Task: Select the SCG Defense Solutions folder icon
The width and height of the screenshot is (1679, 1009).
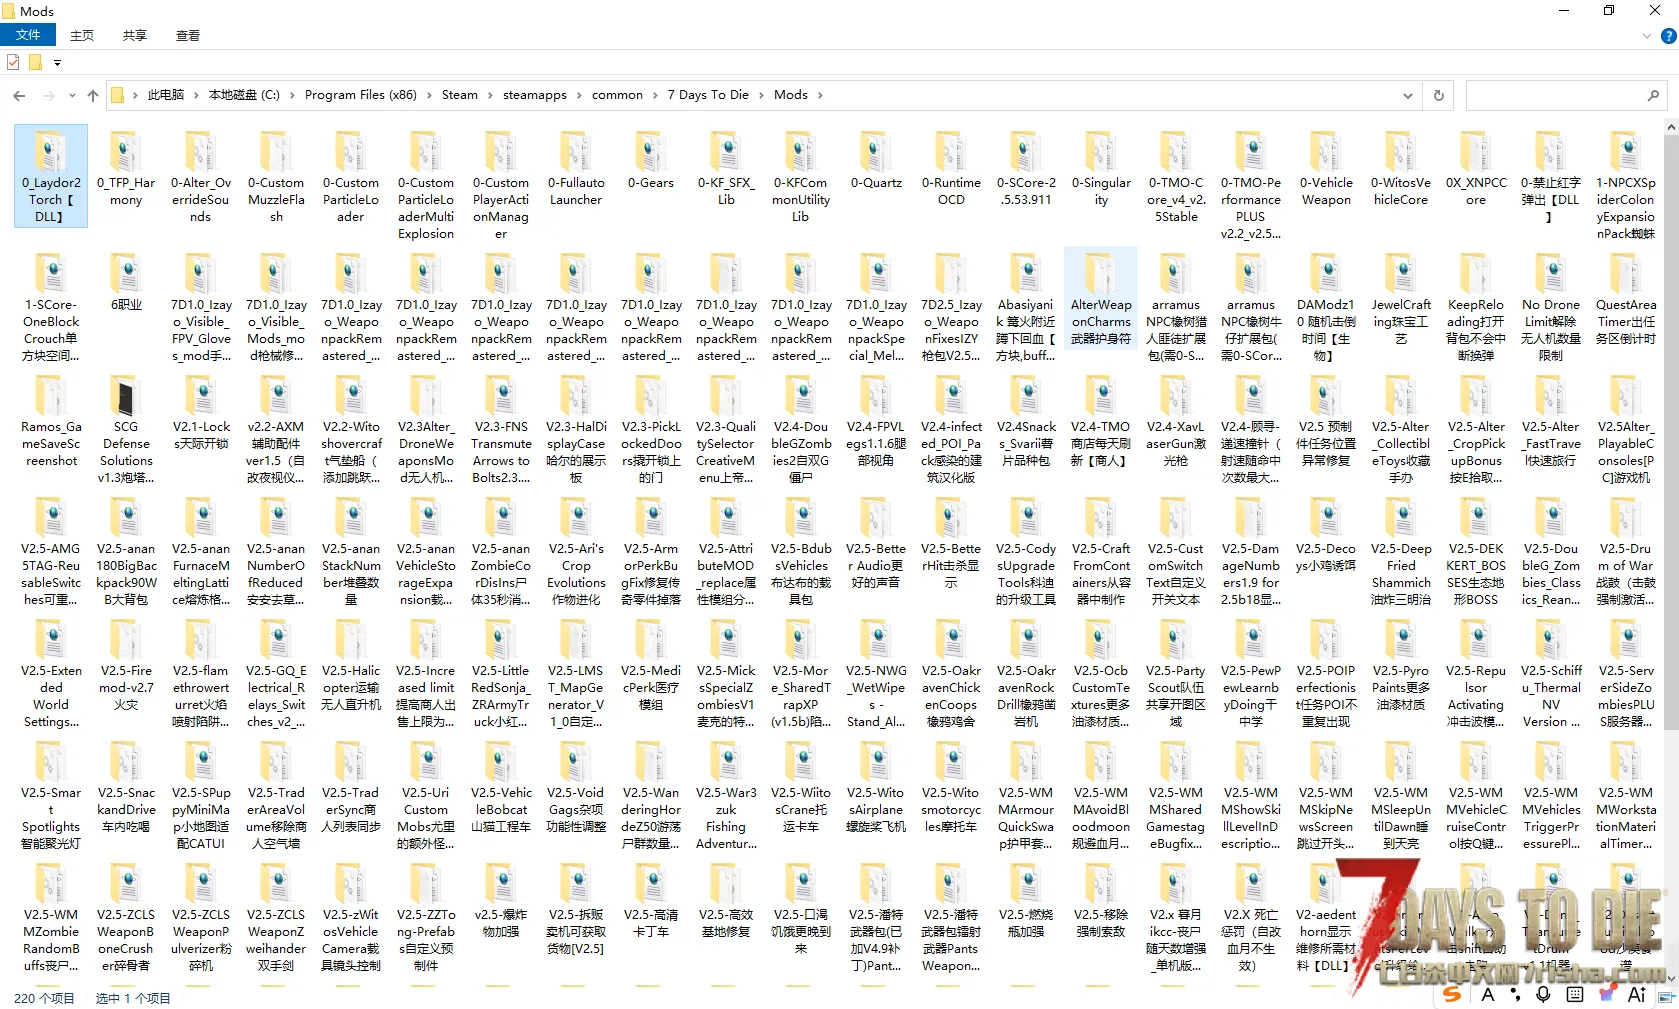Action: click(x=126, y=398)
